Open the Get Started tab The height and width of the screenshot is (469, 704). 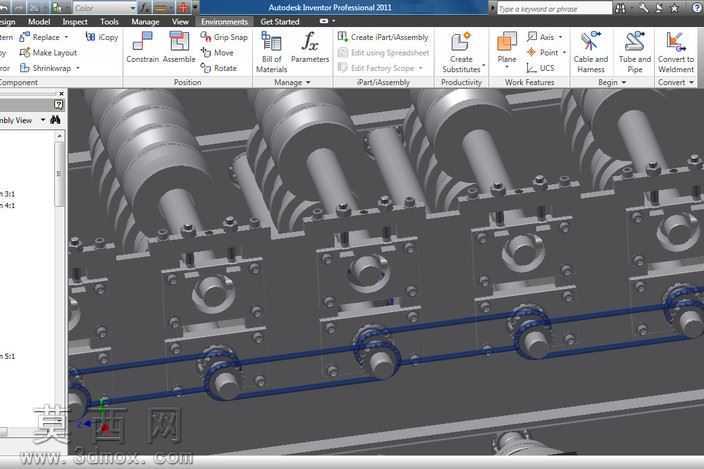click(x=280, y=22)
